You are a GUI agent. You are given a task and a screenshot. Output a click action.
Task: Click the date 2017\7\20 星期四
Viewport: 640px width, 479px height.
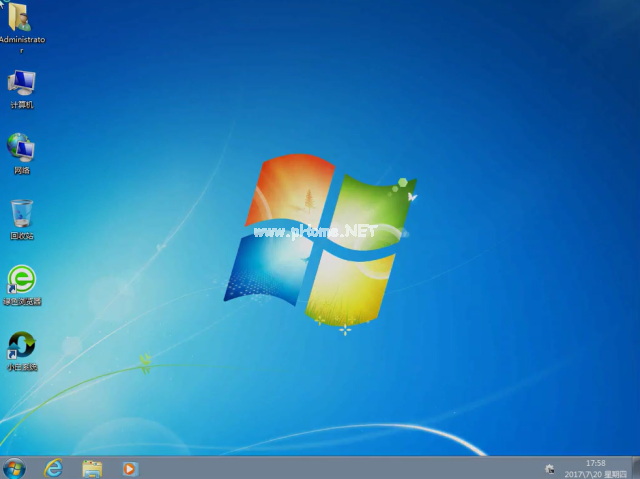[596, 474]
